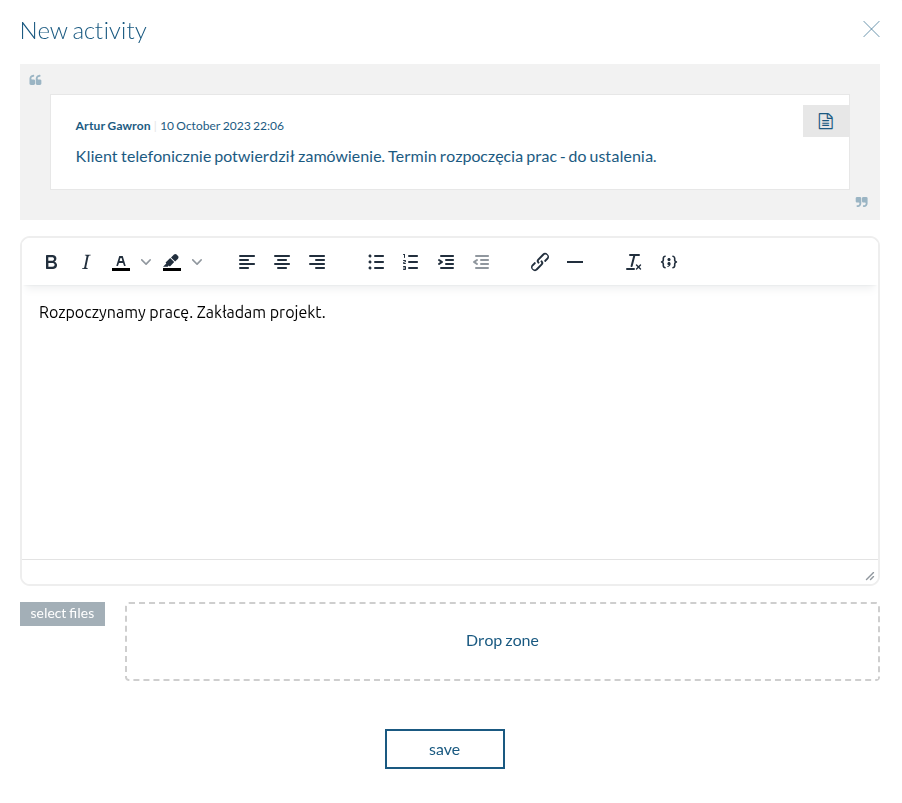
Task: Insert a horizontal line
Action: 575,262
